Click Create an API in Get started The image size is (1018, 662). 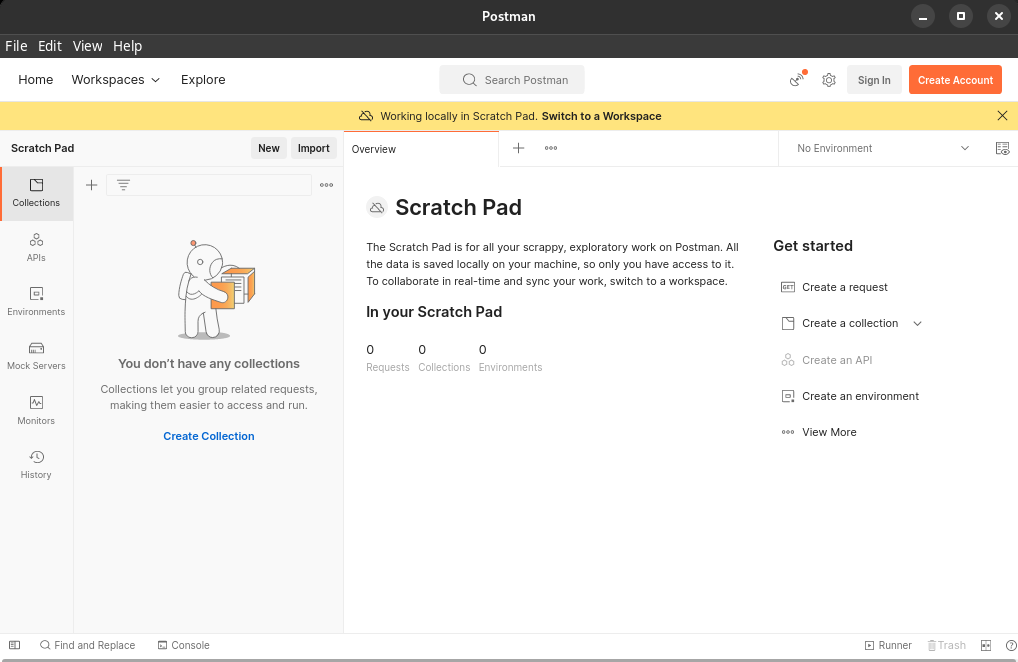tap(837, 360)
